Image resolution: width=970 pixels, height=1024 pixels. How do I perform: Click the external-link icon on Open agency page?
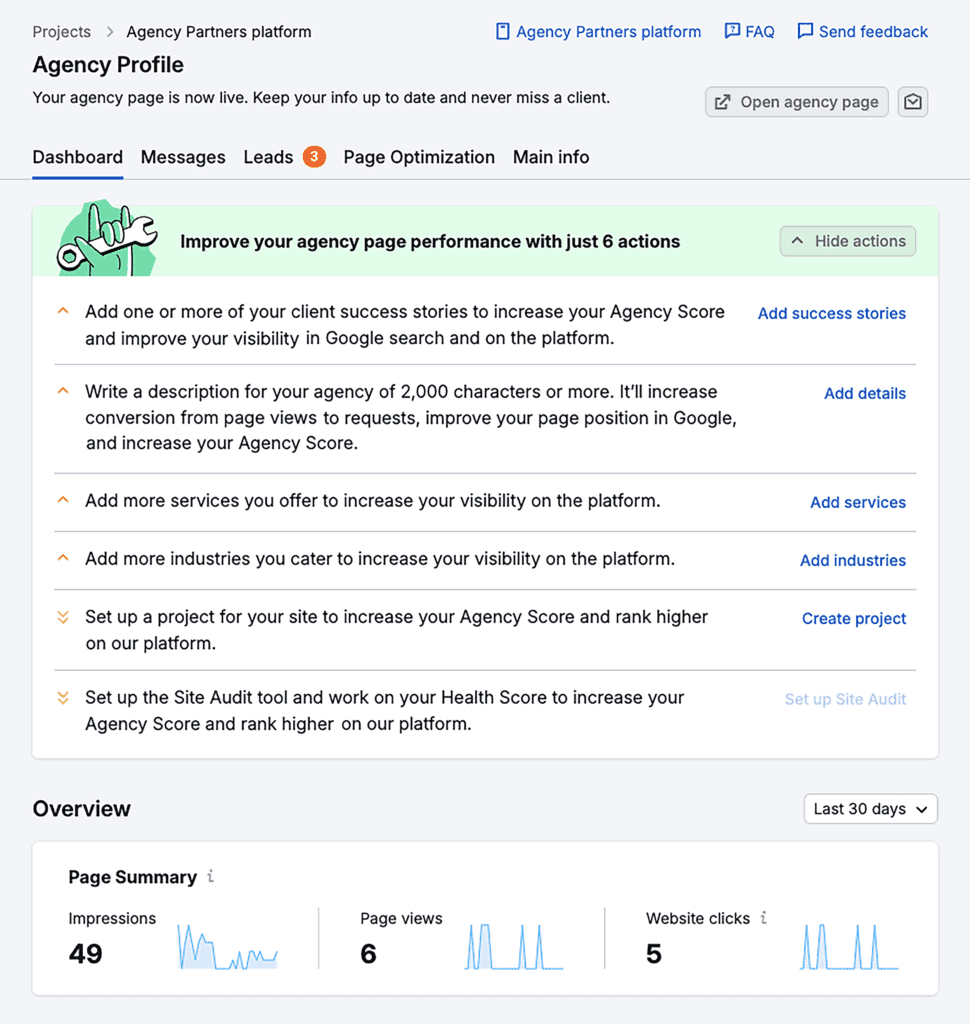pos(722,101)
